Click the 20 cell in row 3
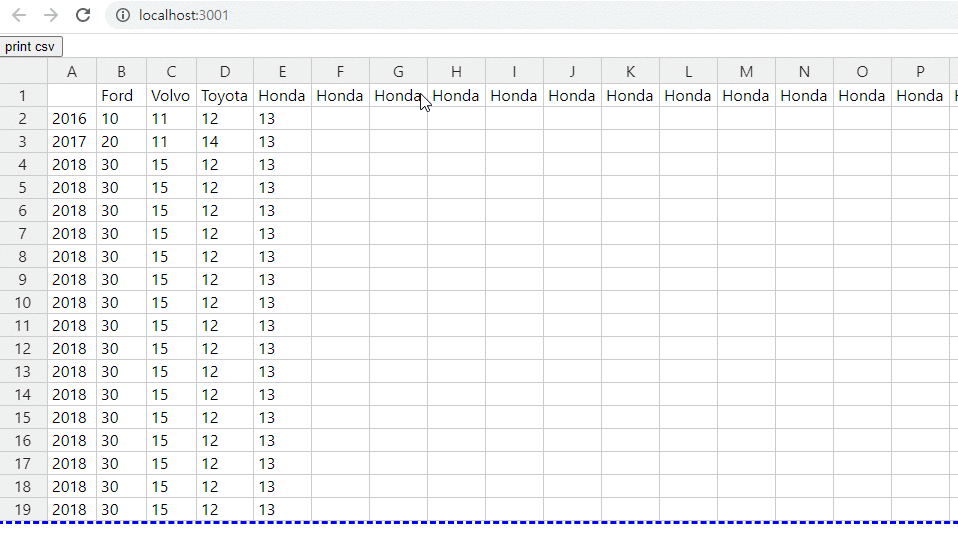Viewport: 958px width, 540px height. [122, 142]
